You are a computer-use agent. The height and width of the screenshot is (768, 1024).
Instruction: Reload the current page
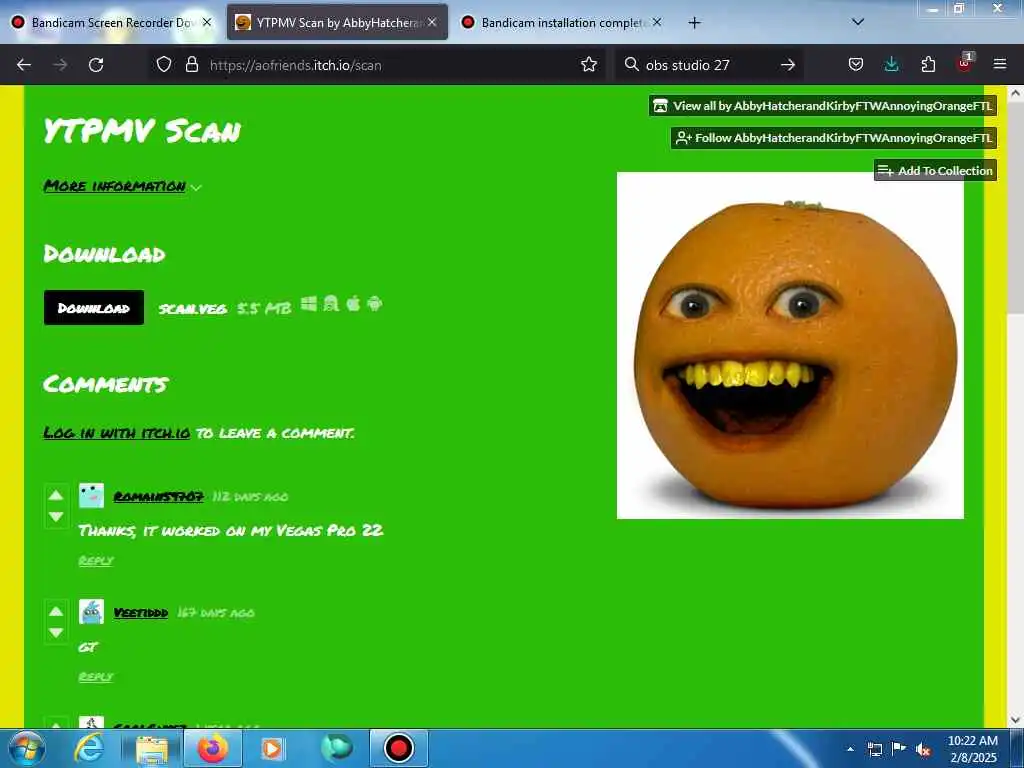pos(96,65)
